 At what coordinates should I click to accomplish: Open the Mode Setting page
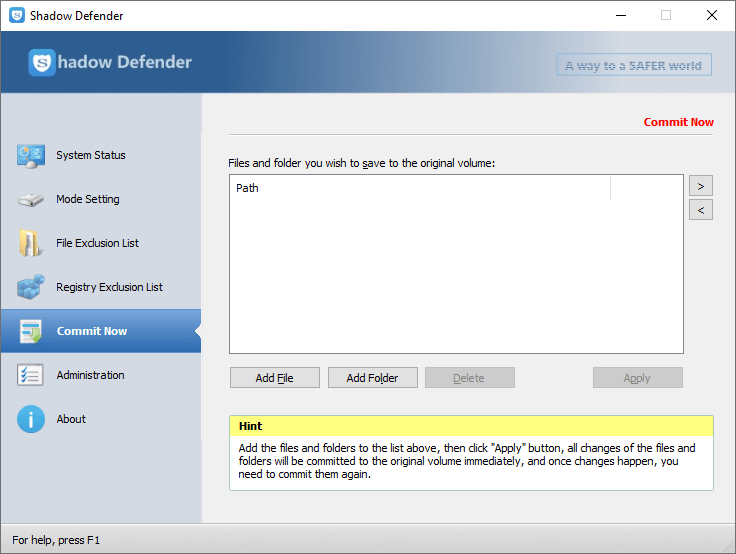[101, 200]
